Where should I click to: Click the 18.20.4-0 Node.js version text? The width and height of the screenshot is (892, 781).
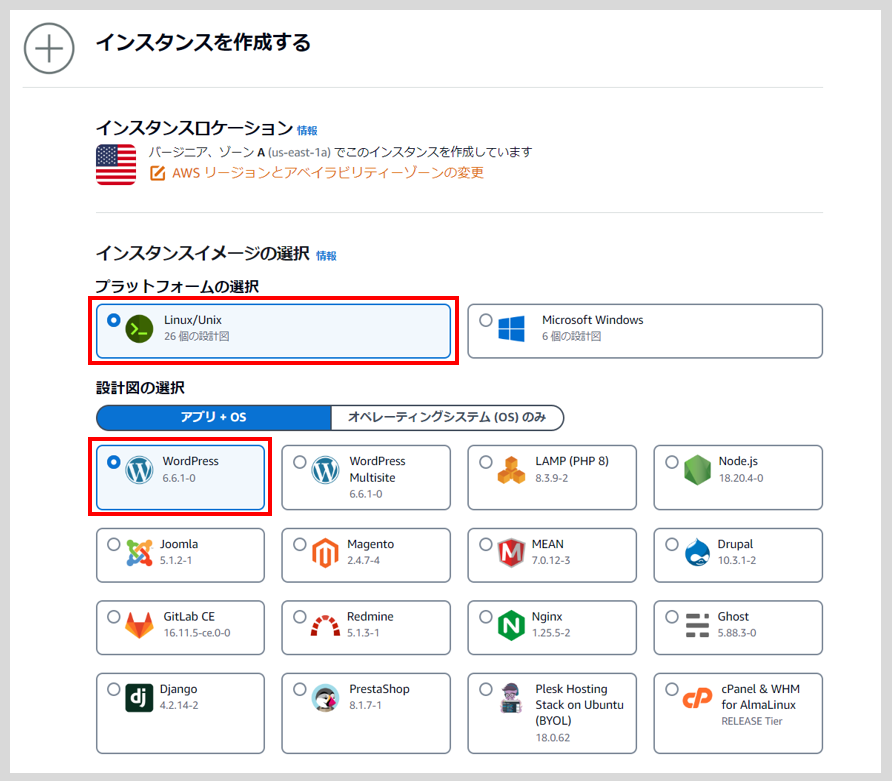741,478
